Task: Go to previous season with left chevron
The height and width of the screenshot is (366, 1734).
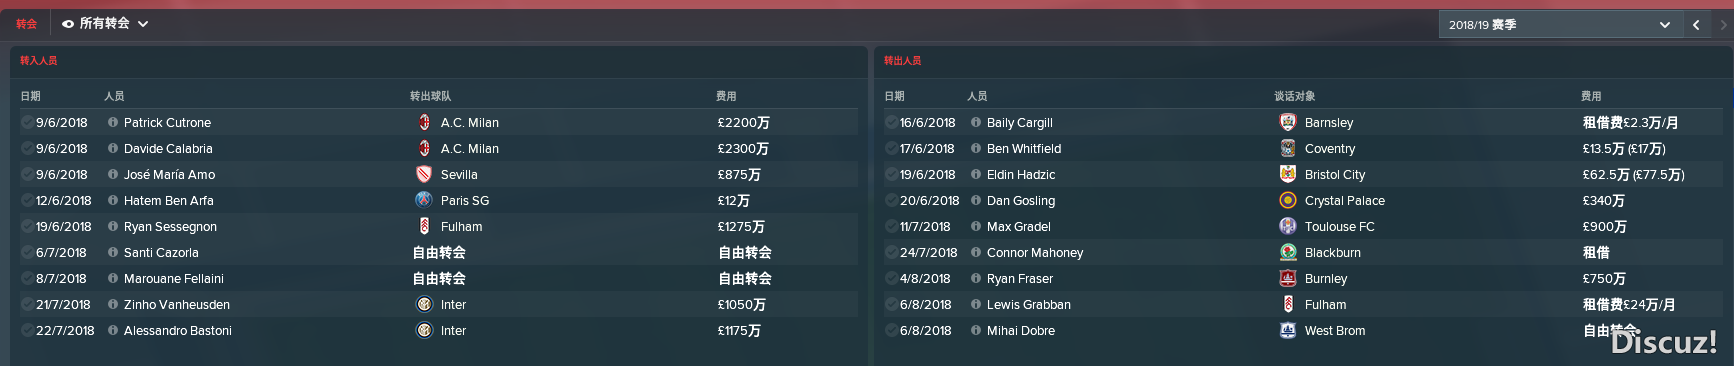Action: 1696,25
